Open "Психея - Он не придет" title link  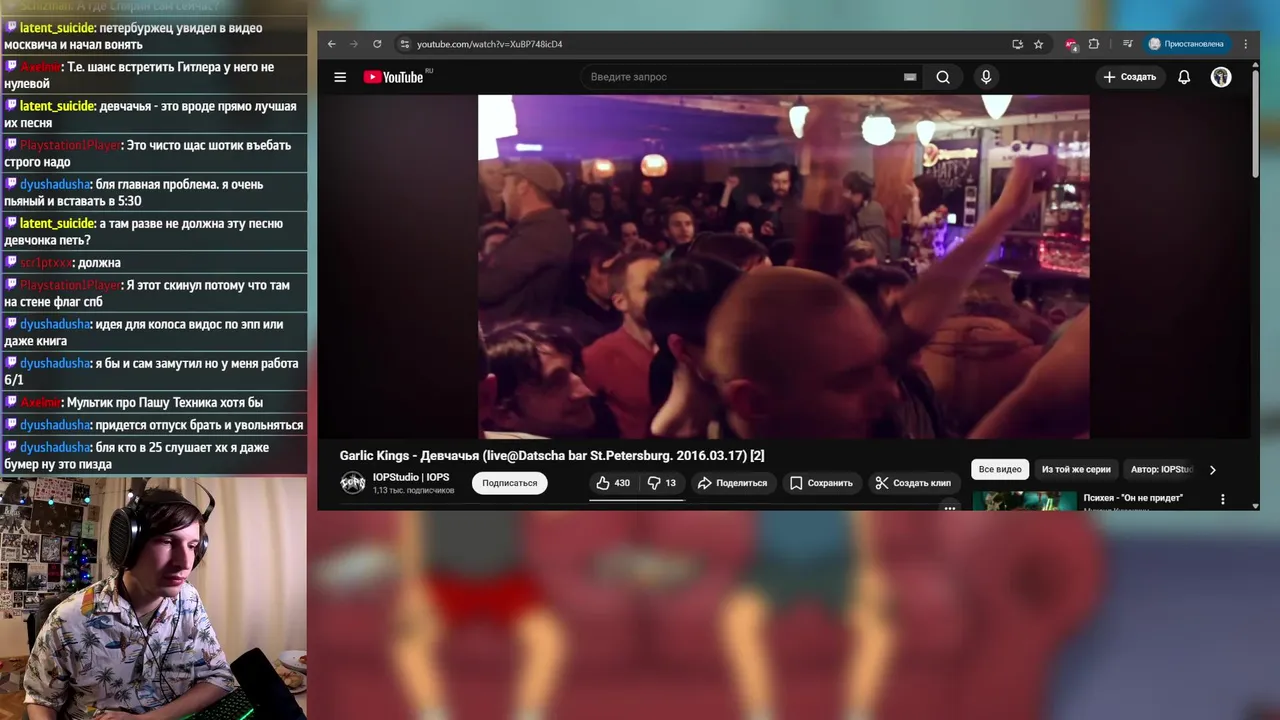click(x=1133, y=498)
